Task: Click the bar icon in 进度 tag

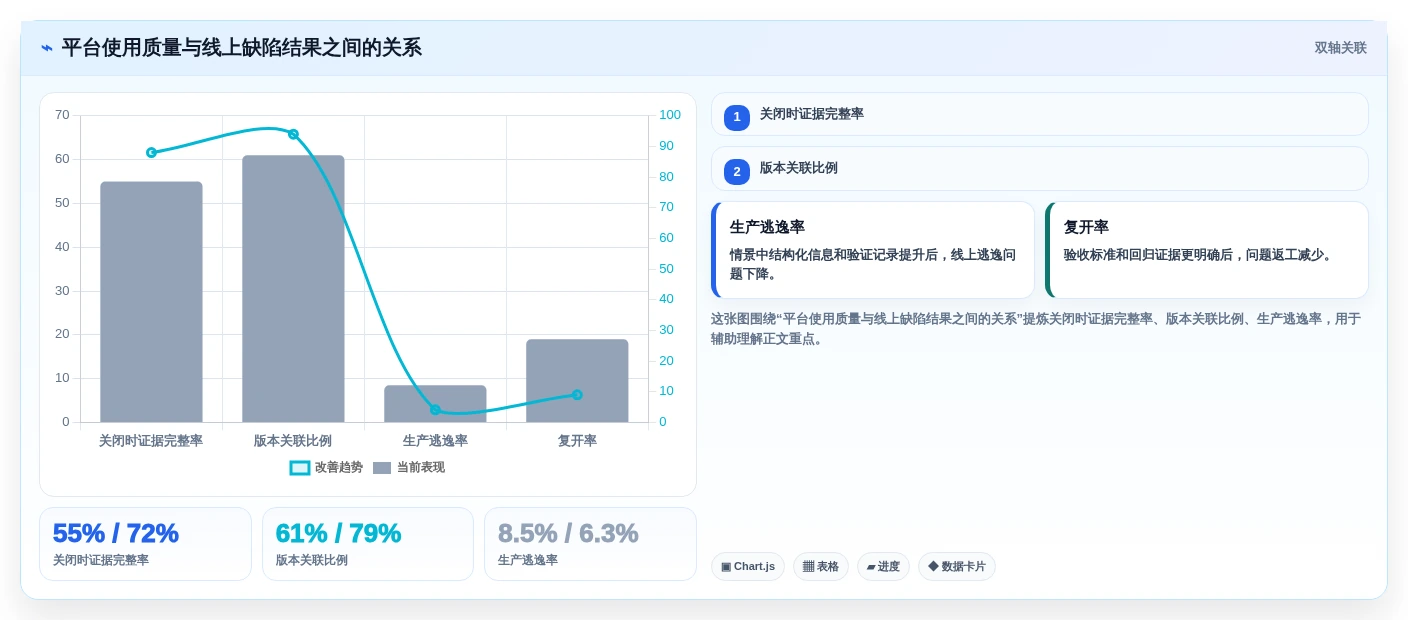Action: coord(871,567)
